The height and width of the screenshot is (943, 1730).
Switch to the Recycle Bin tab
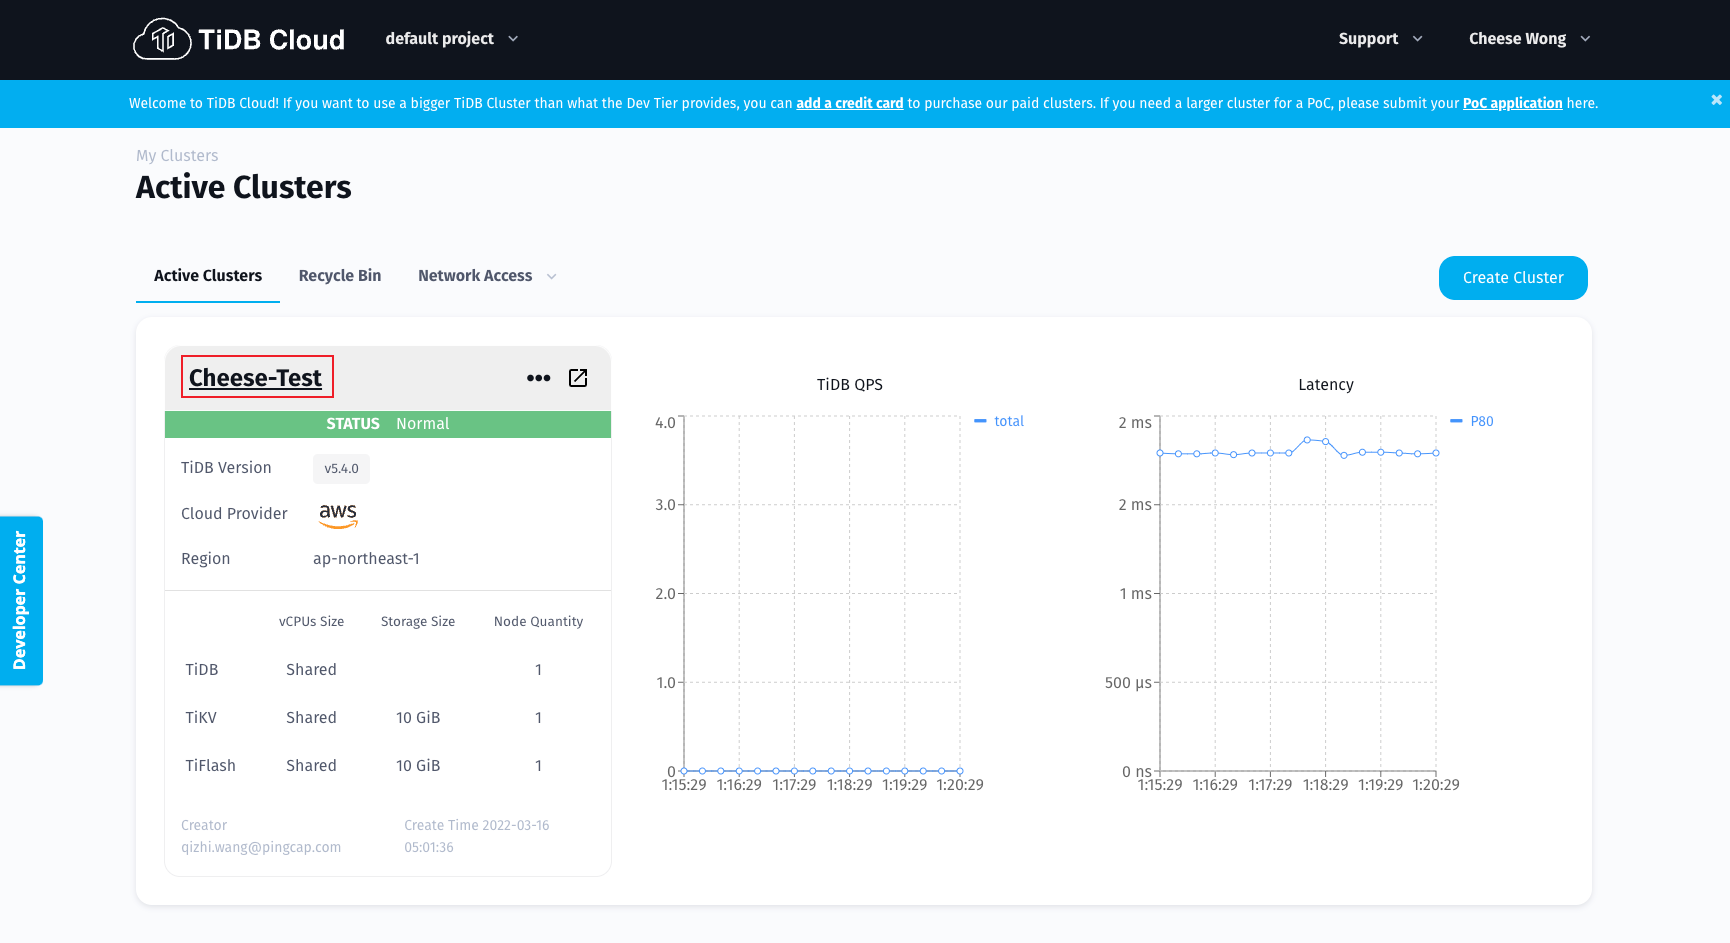click(340, 276)
